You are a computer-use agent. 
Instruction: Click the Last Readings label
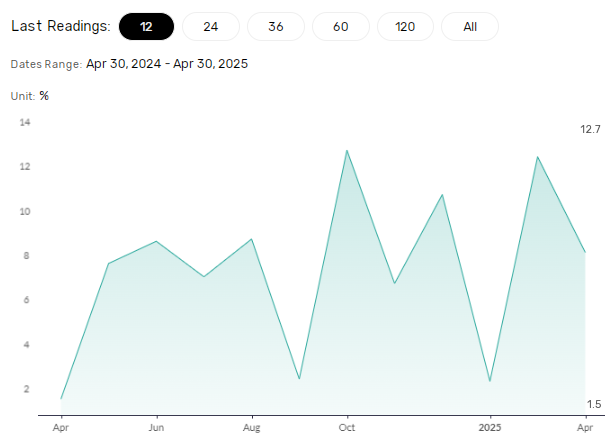click(x=61, y=26)
